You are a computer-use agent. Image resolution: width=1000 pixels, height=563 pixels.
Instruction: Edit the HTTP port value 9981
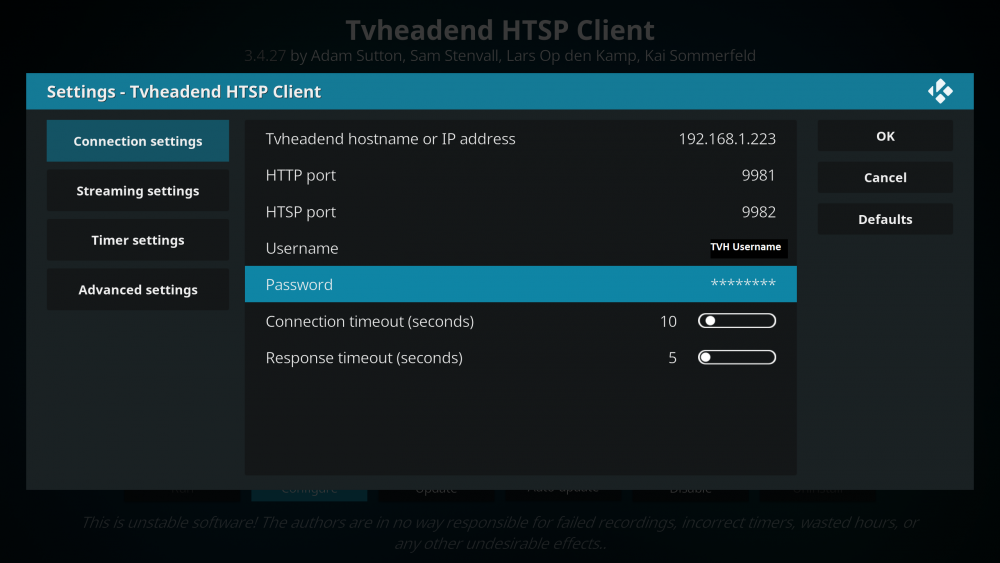pyautogui.click(x=758, y=175)
